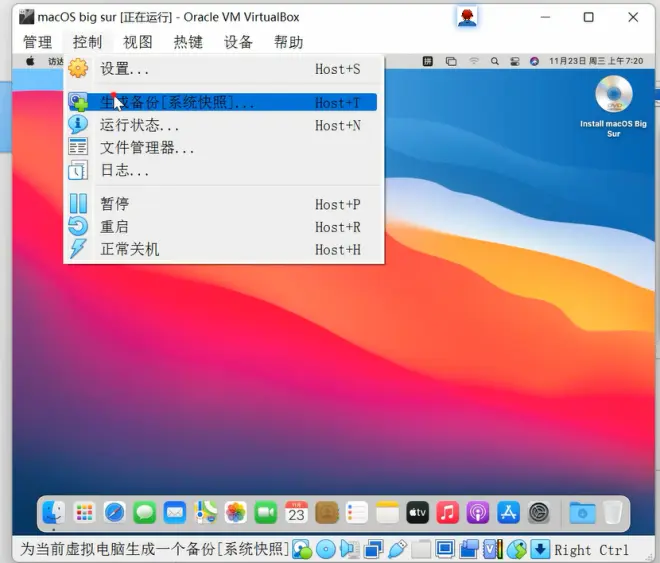This screenshot has height=563, width=660.
Task: Click the mouse integration status icon
Action: [x=517, y=549]
